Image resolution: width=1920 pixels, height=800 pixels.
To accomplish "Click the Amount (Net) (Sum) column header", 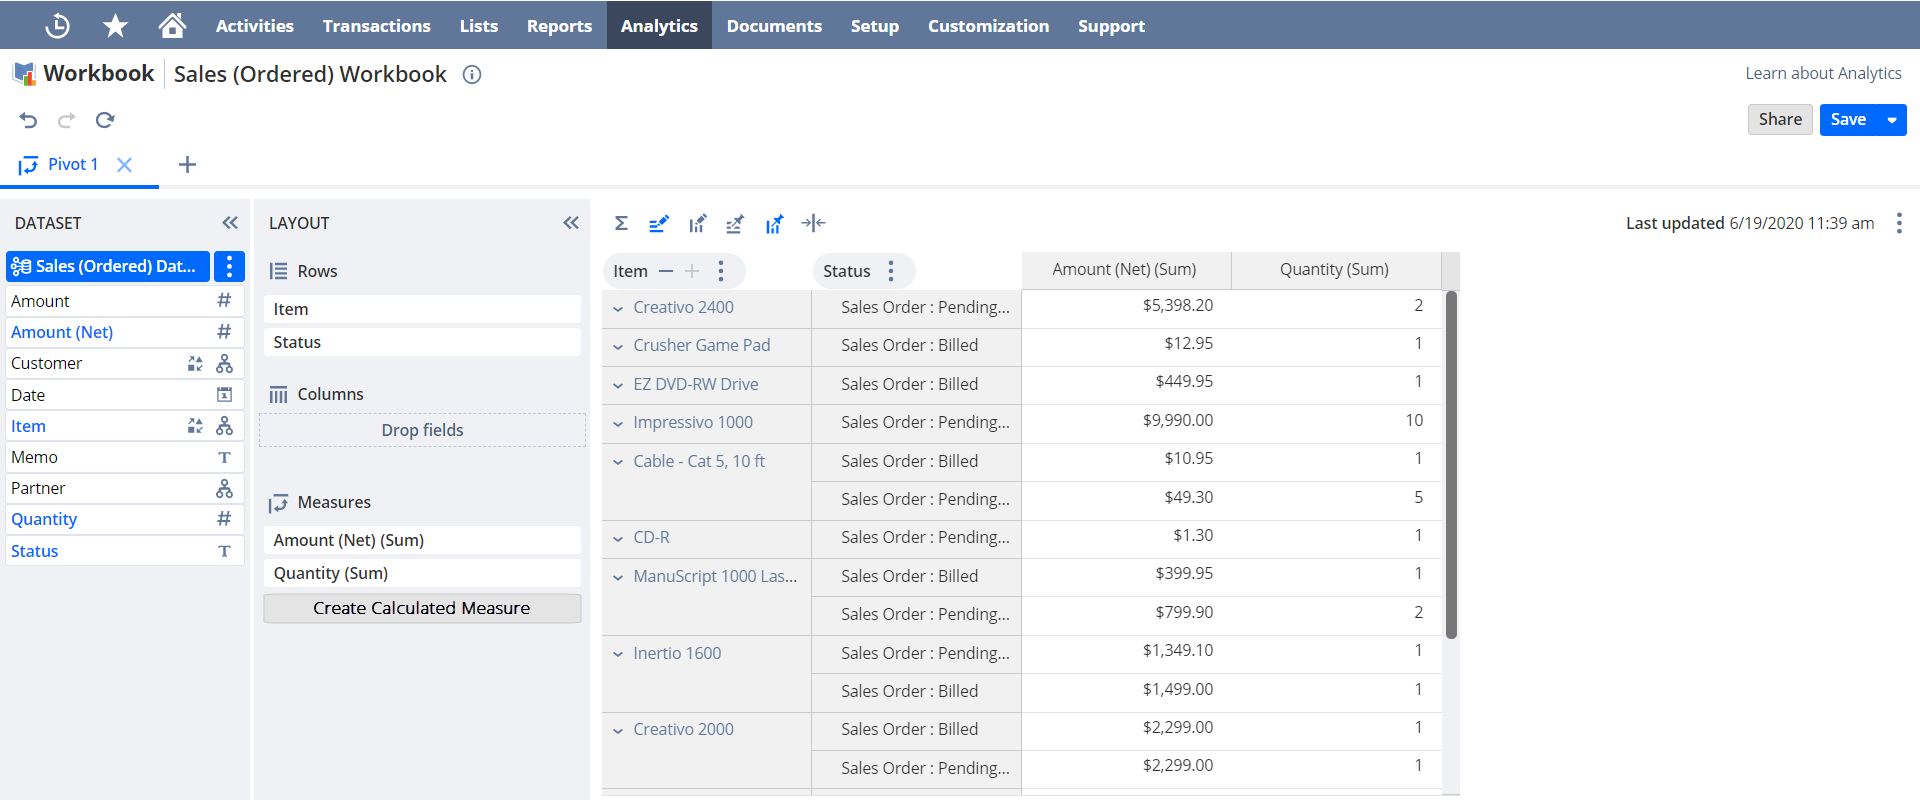I will pos(1125,270).
